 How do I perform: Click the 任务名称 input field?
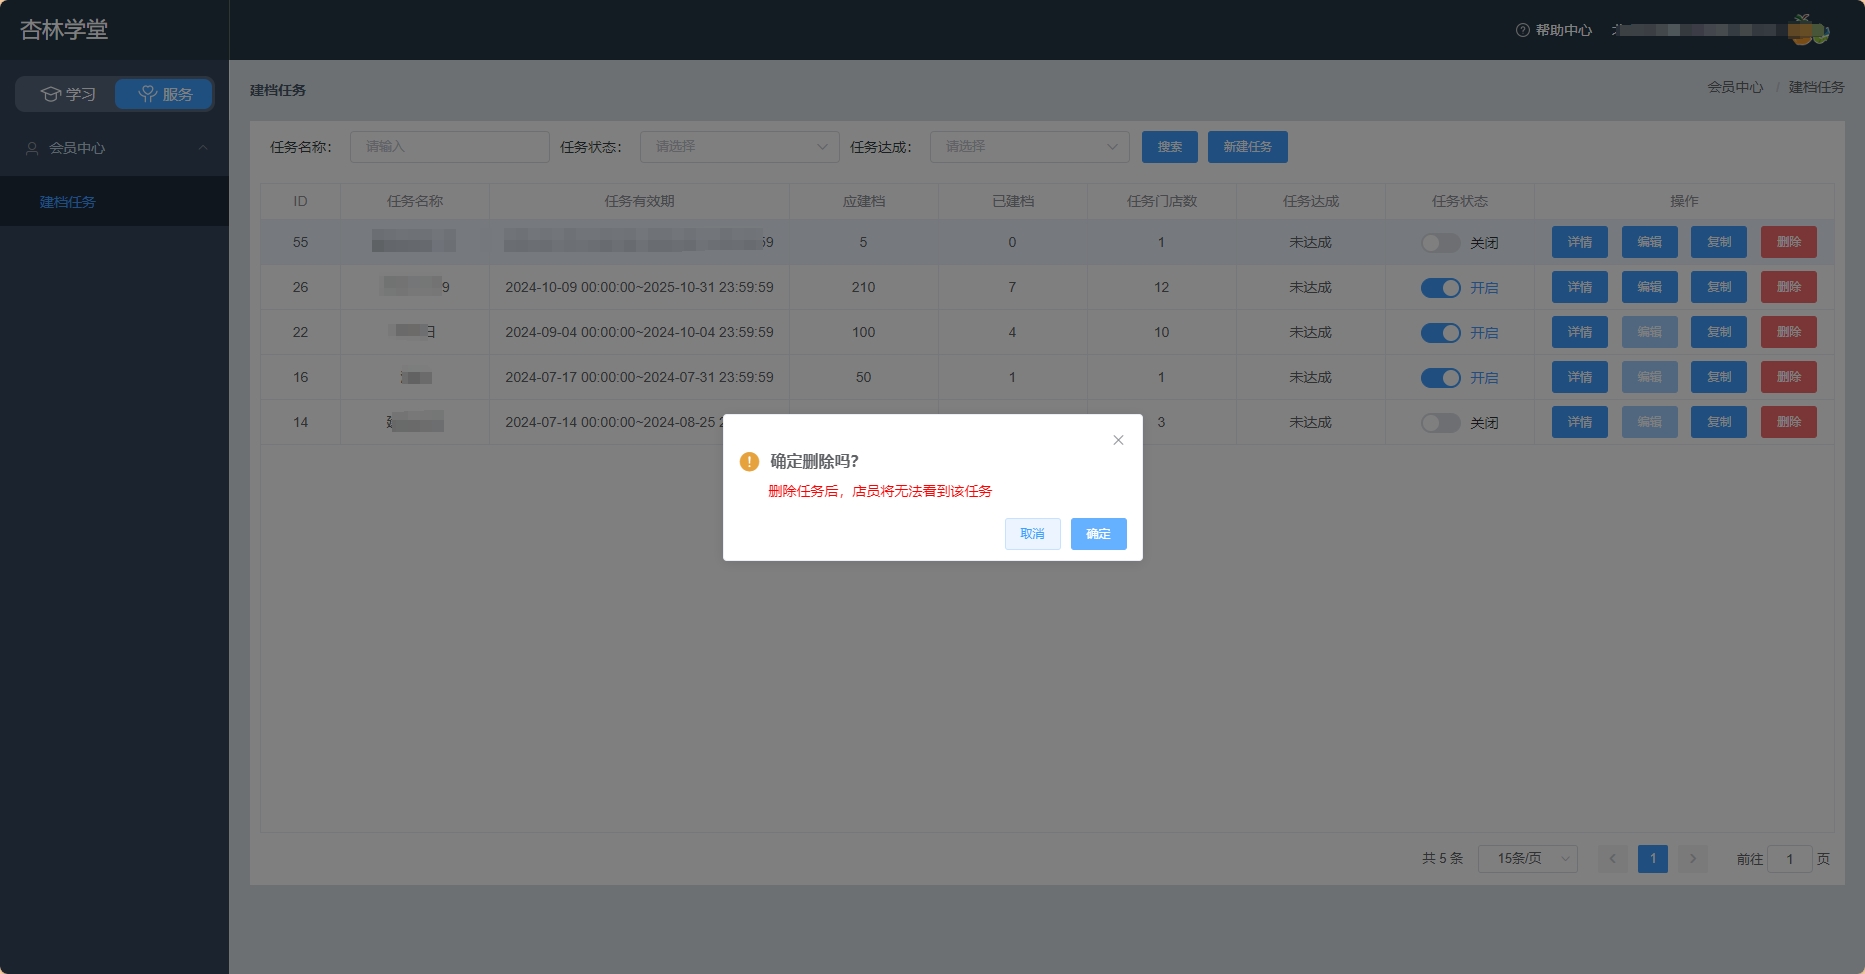pos(449,147)
